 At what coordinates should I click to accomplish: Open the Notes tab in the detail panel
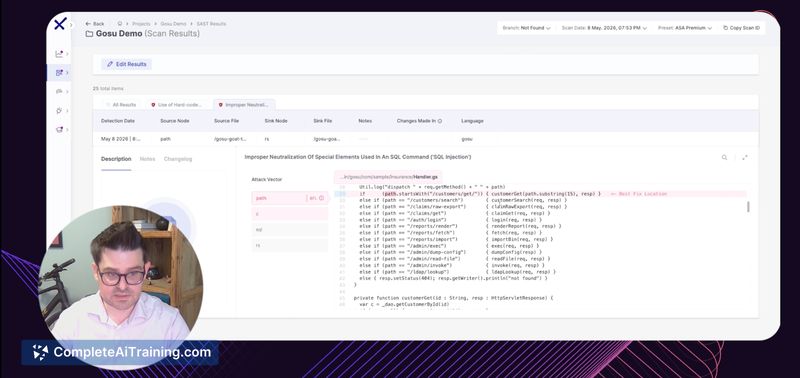147,159
